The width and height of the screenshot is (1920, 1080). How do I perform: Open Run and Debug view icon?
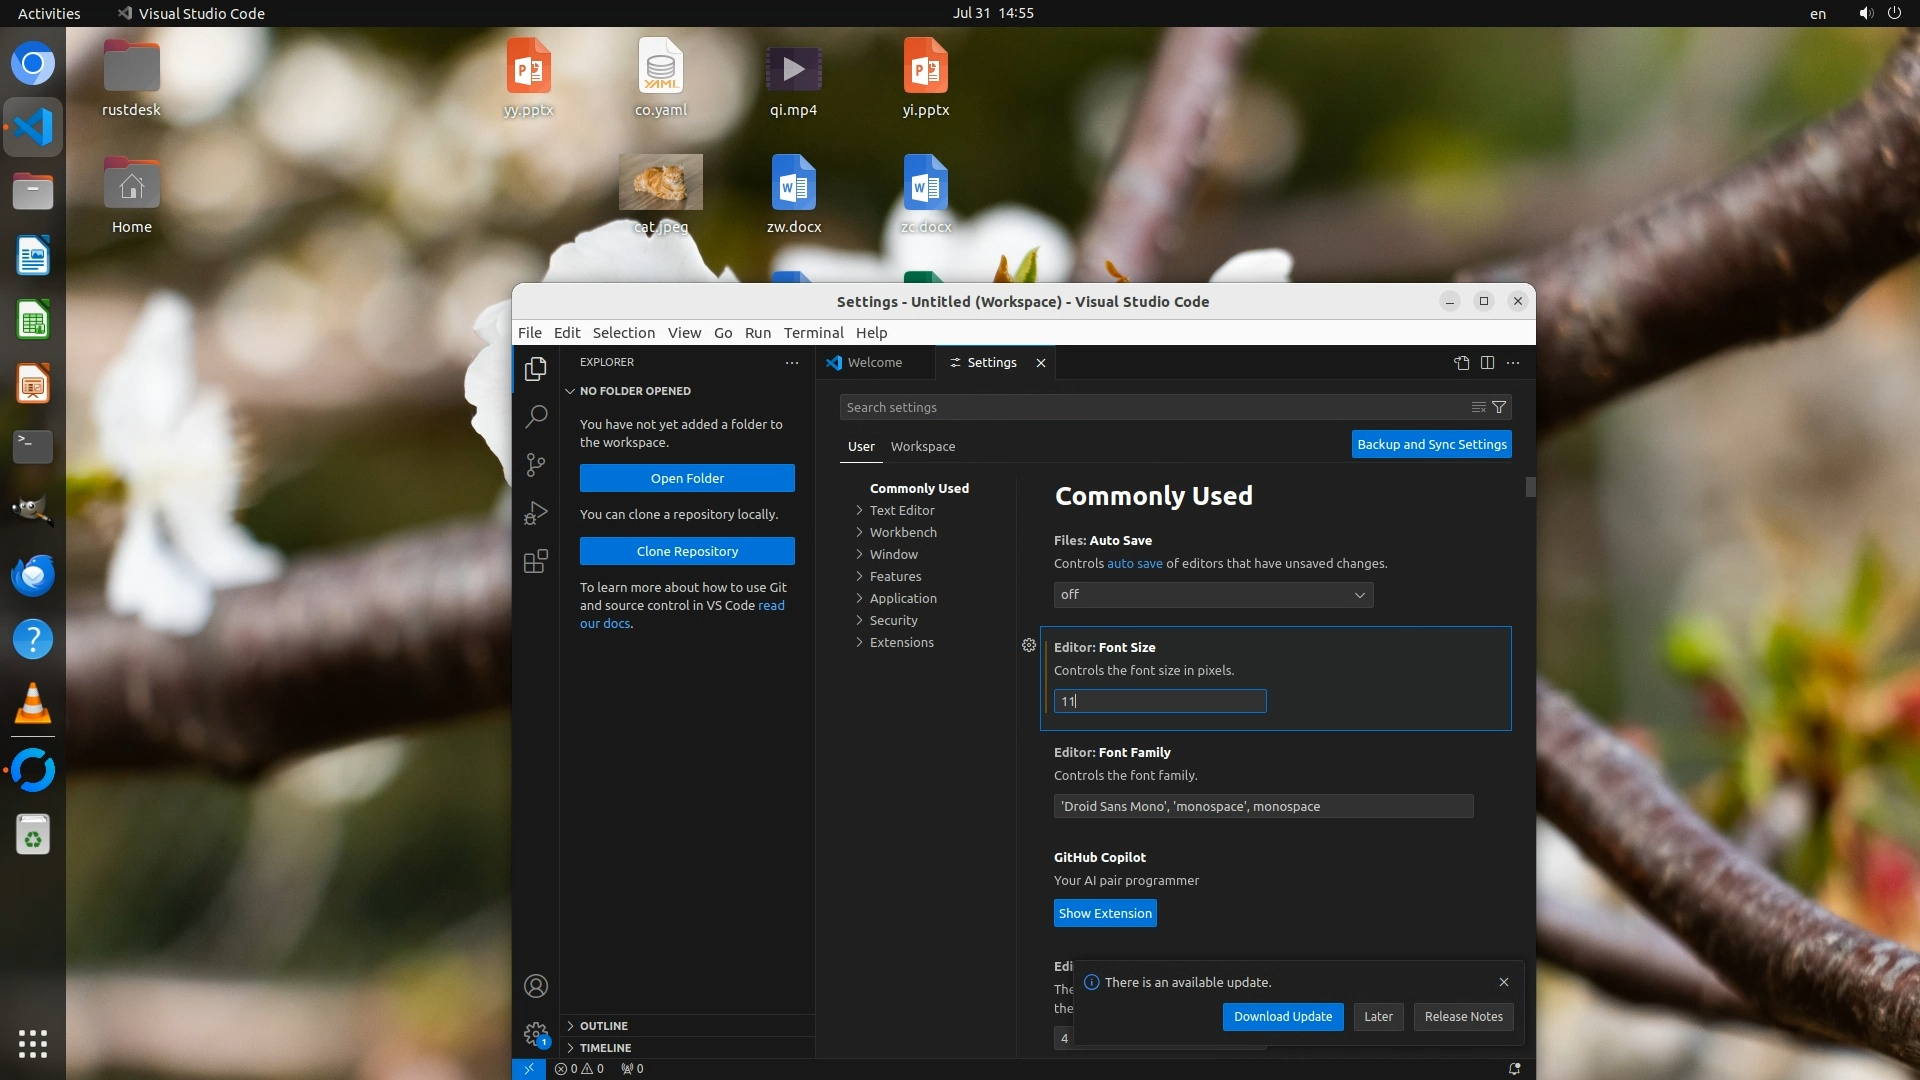pyautogui.click(x=536, y=513)
